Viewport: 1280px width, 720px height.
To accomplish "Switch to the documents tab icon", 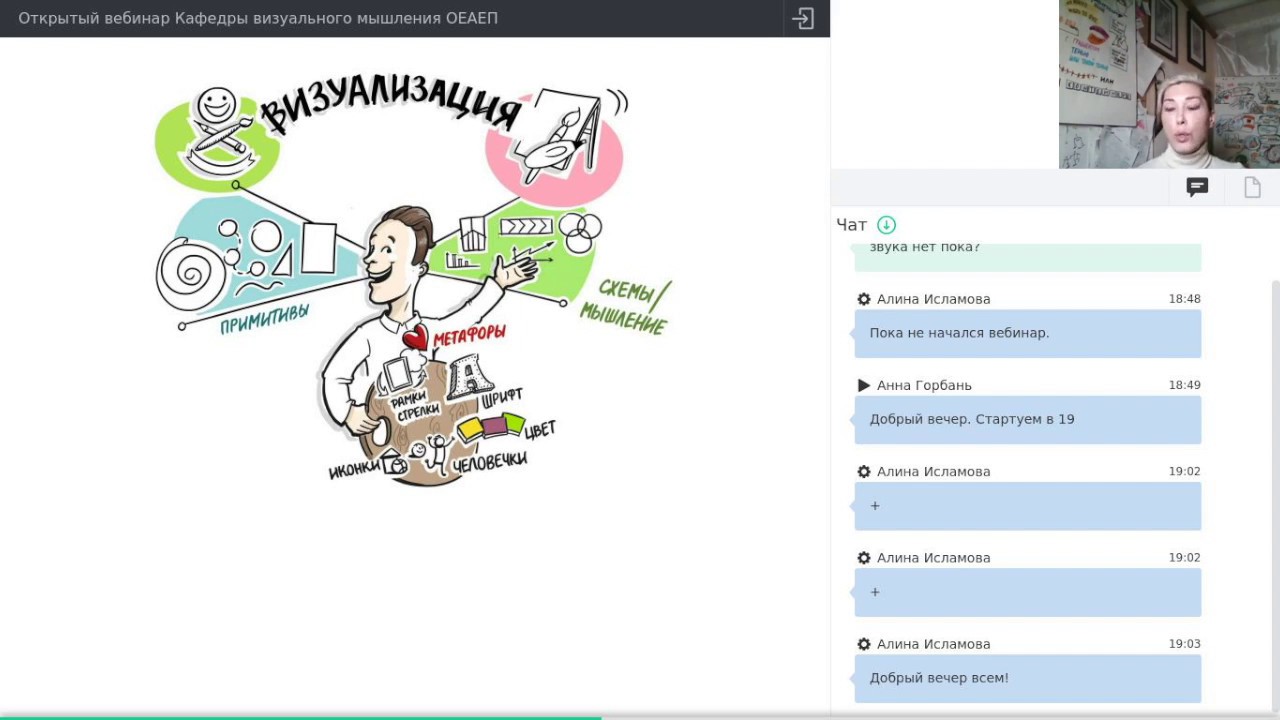I will coord(1252,187).
